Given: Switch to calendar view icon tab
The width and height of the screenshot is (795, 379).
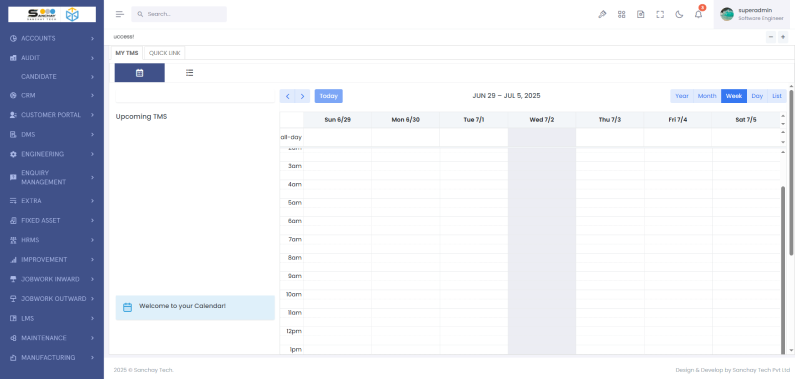Looking at the screenshot, I should click(x=139, y=73).
